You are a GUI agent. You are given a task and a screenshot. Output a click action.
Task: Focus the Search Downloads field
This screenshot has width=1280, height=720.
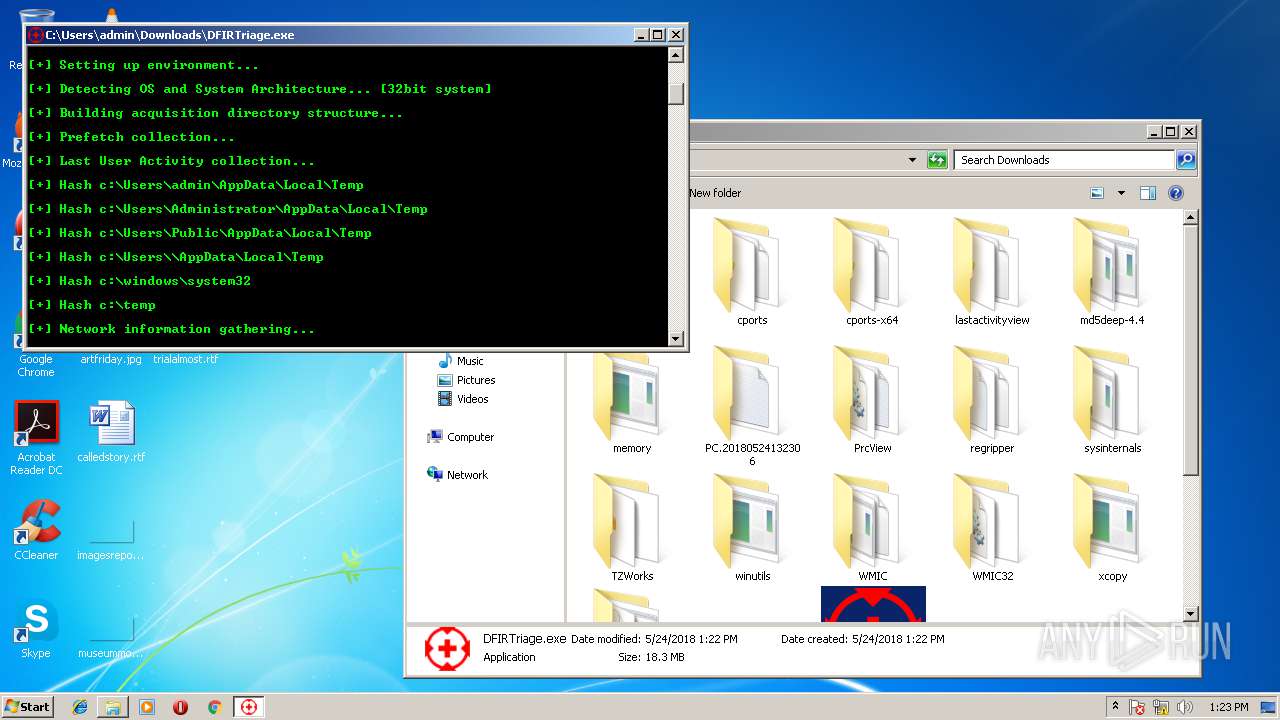[1065, 160]
